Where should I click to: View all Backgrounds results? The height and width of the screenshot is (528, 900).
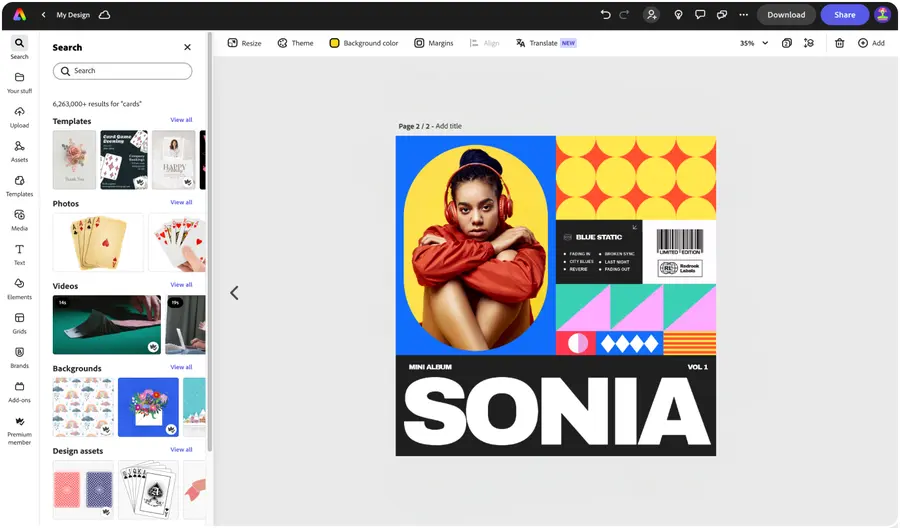click(x=181, y=367)
